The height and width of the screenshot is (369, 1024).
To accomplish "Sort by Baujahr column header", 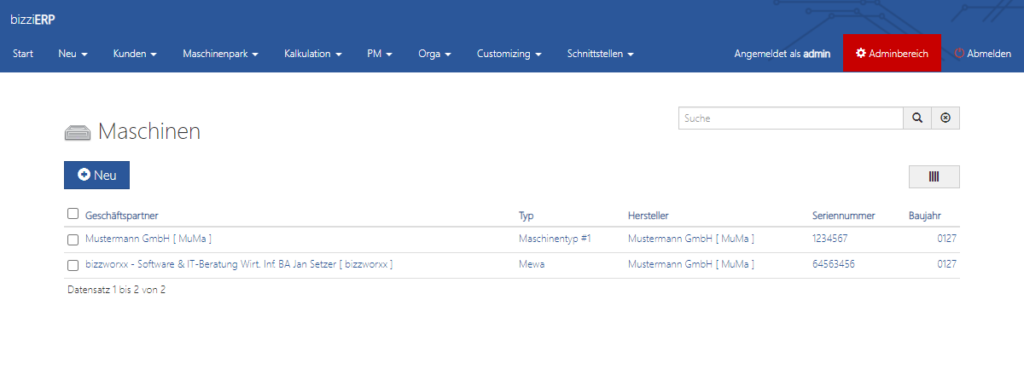I will (x=925, y=215).
